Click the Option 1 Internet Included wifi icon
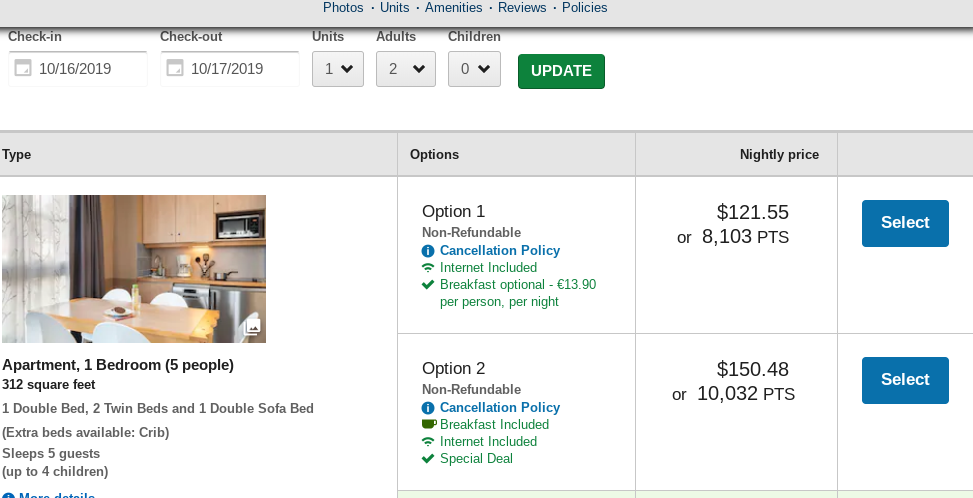973x498 pixels. click(428, 268)
